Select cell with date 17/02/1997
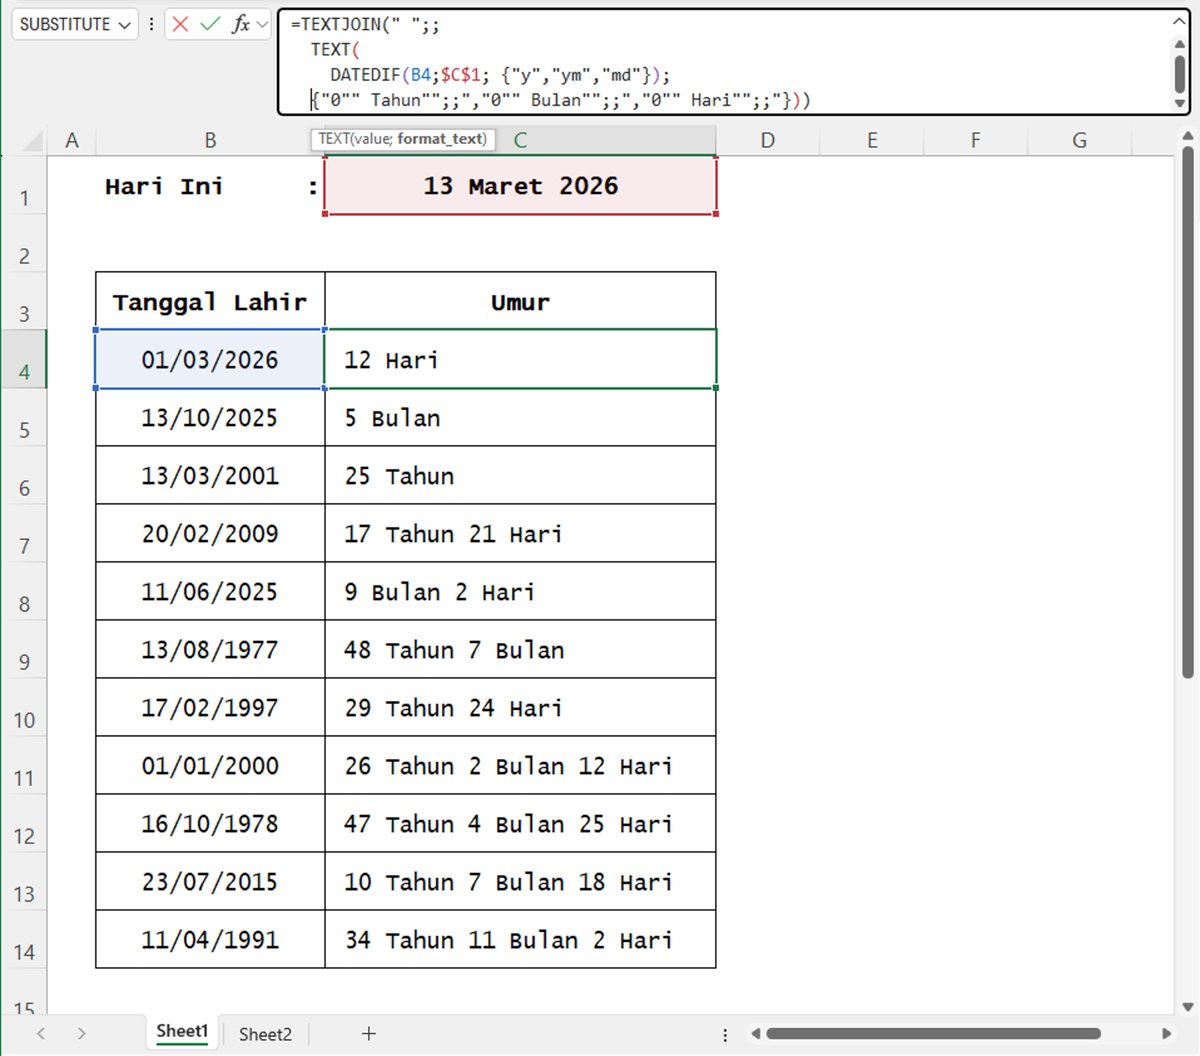The image size is (1200, 1056). click(x=210, y=708)
